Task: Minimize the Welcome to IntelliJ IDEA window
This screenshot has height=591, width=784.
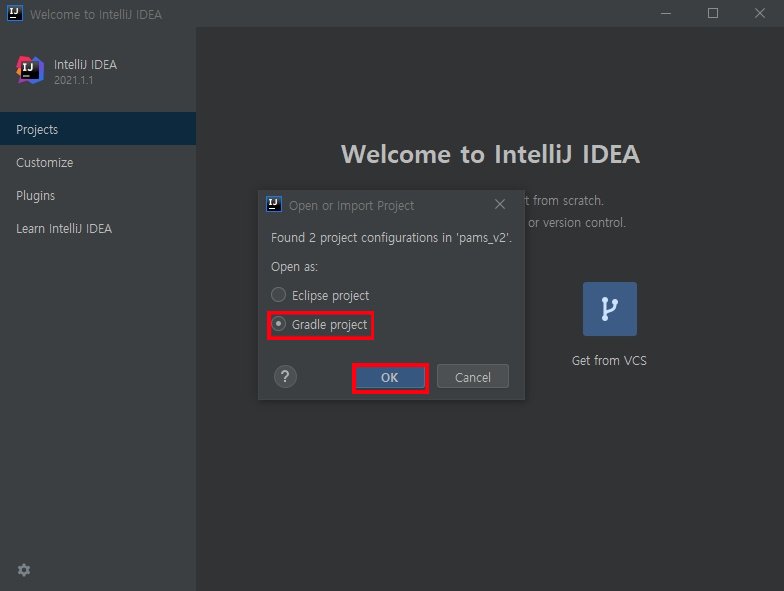Action: coord(666,14)
